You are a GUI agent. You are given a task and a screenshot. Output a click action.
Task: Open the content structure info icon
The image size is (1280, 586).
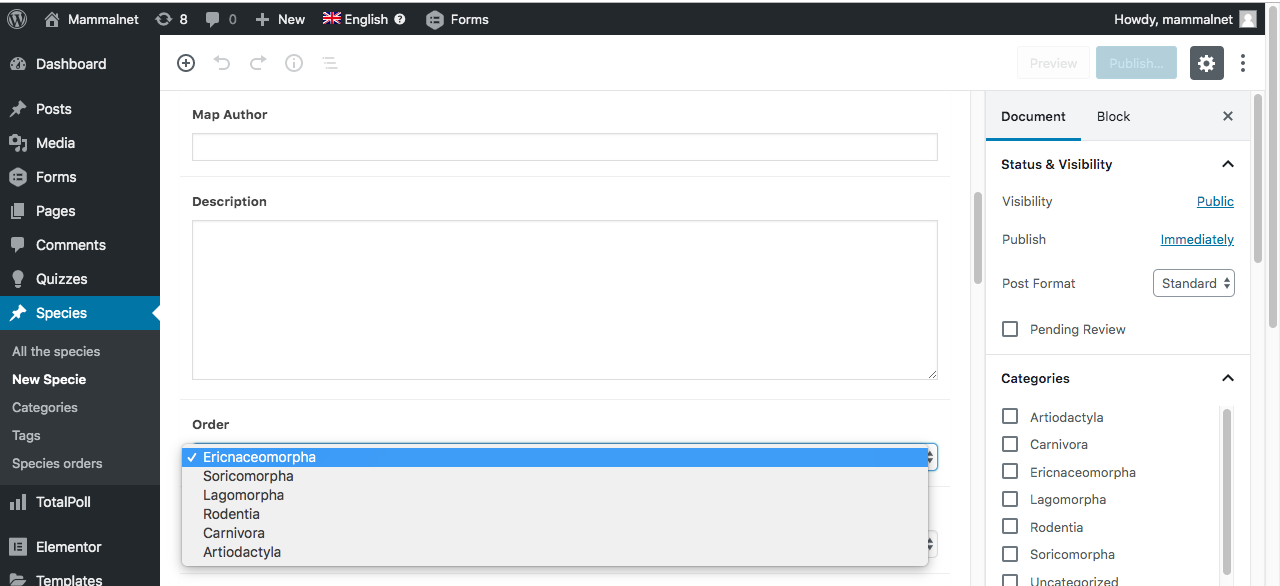point(294,63)
